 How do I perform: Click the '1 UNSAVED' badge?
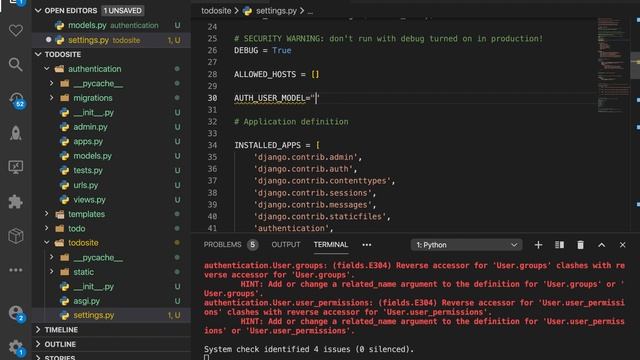(x=122, y=11)
